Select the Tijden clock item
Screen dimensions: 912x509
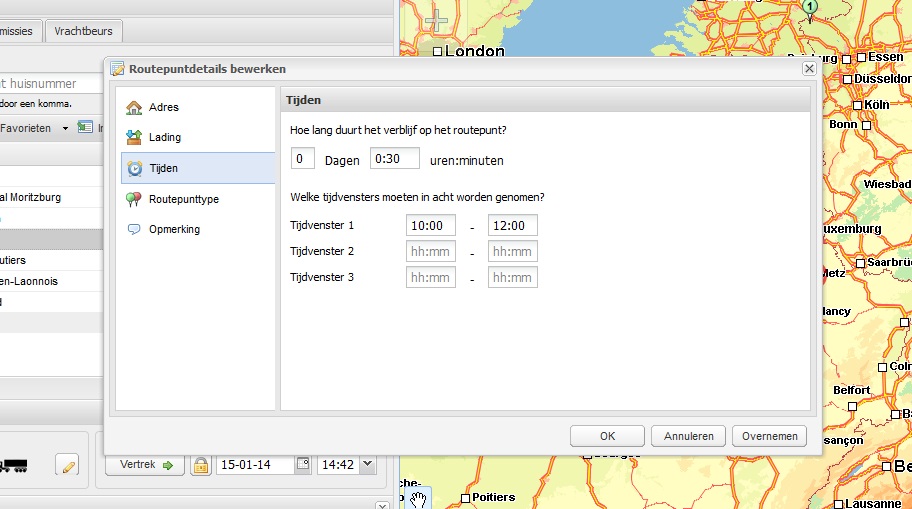coord(163,168)
